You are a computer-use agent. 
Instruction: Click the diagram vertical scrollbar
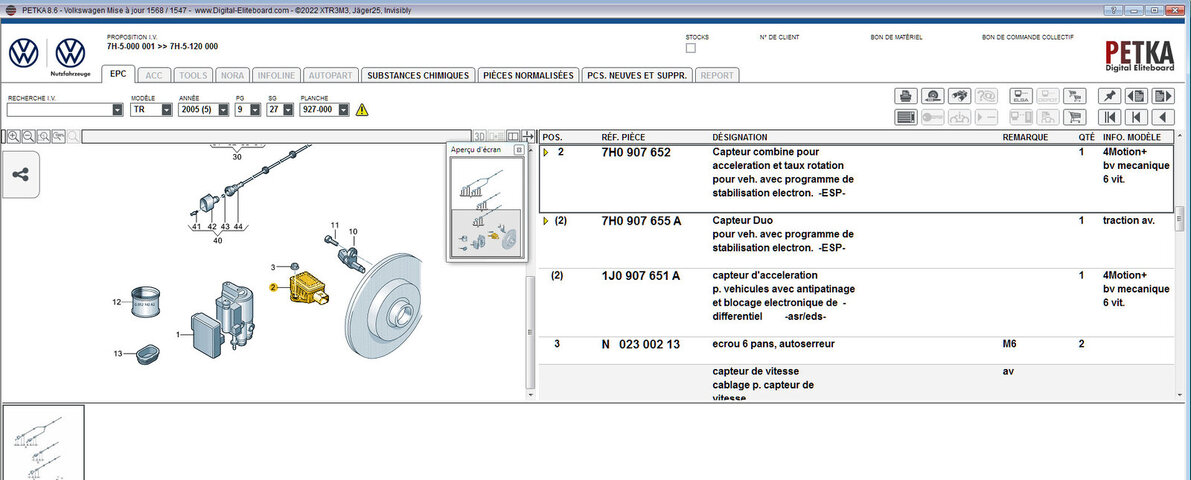pyautogui.click(x=530, y=333)
